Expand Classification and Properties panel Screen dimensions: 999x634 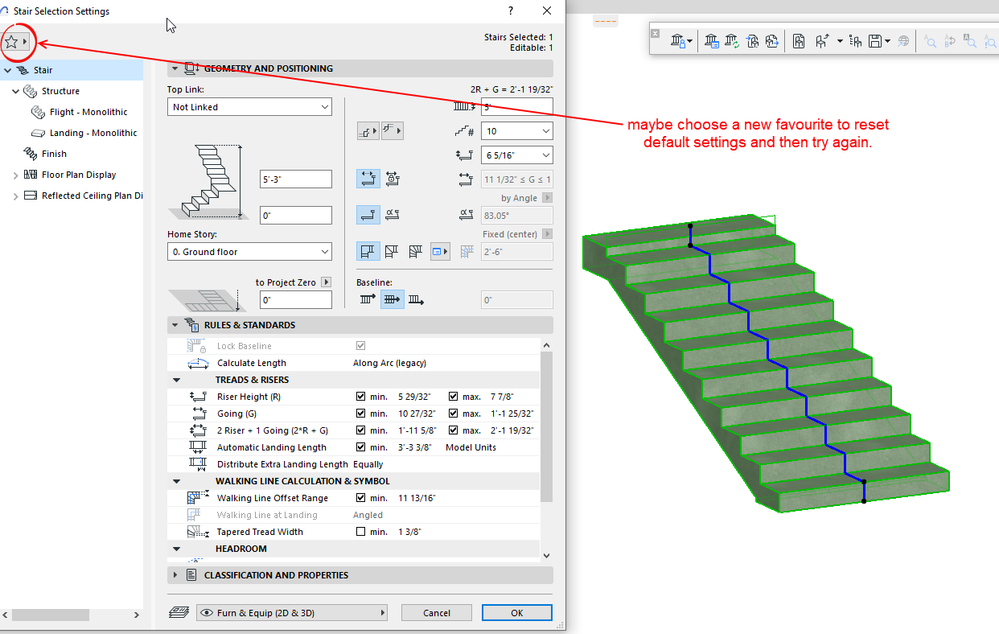[175, 575]
